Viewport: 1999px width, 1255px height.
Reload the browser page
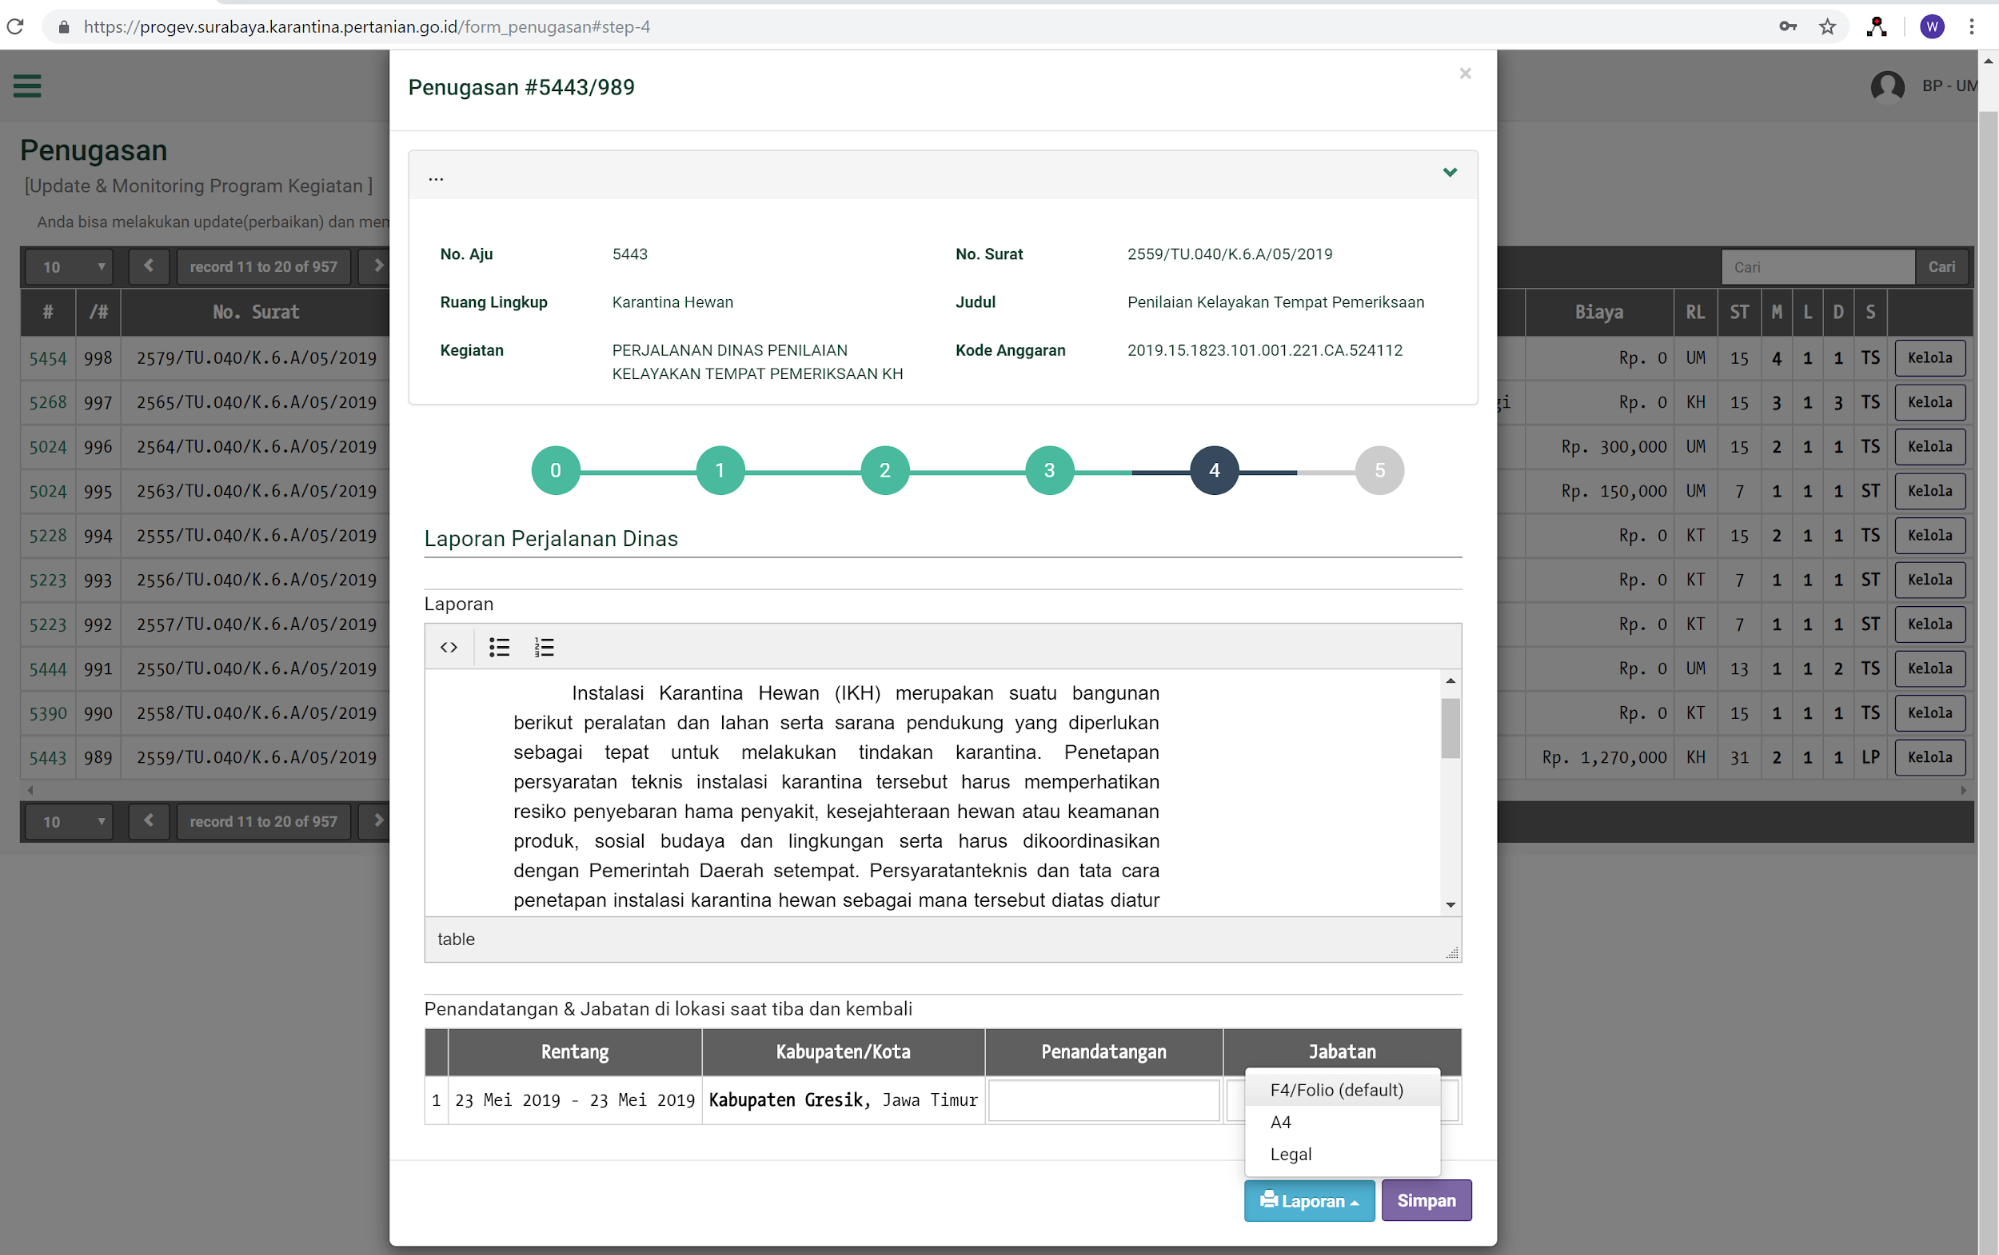pos(15,27)
